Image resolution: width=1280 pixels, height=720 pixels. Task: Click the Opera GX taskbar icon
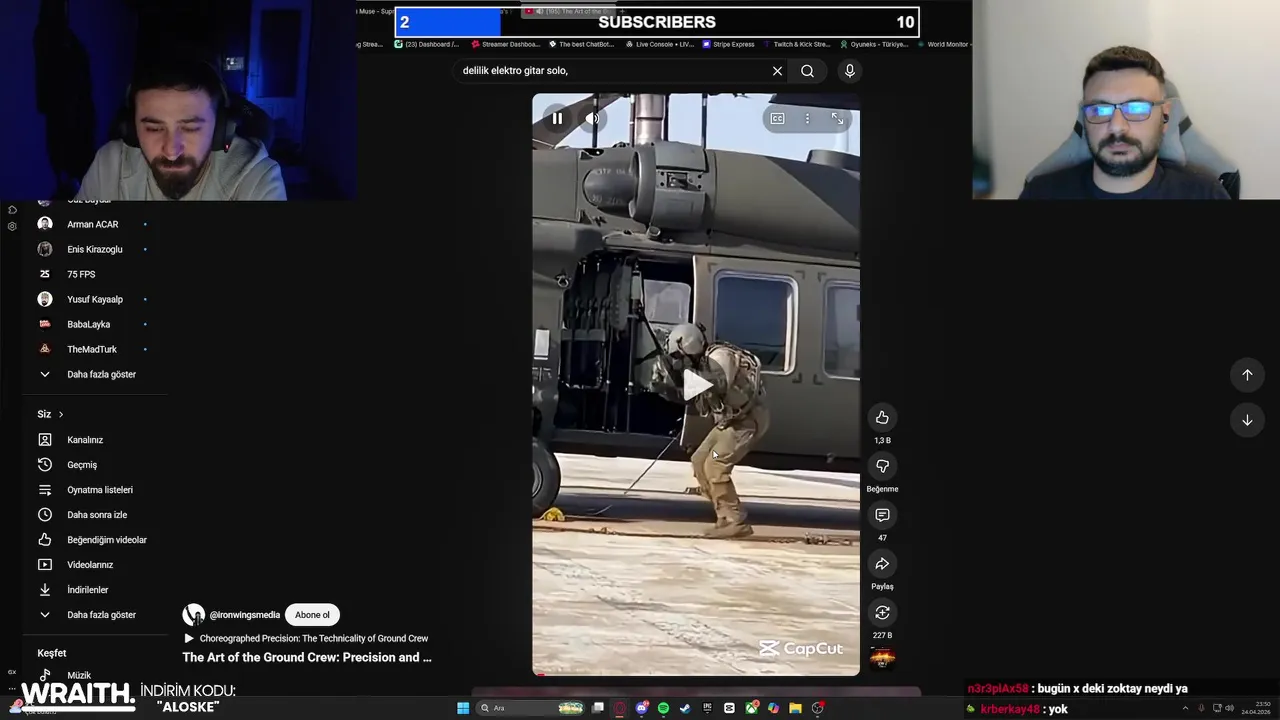click(619, 708)
